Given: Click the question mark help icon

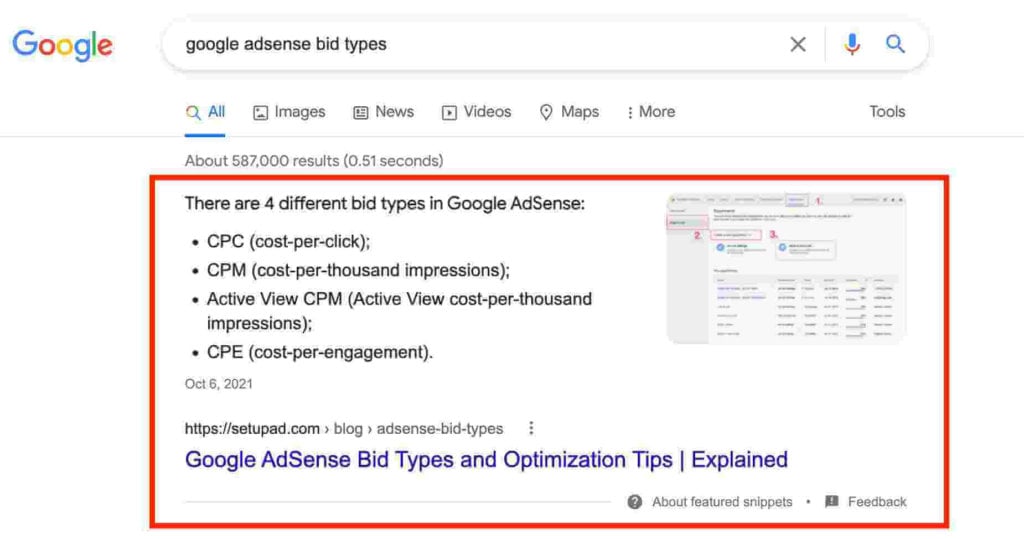Looking at the screenshot, I should coord(635,502).
